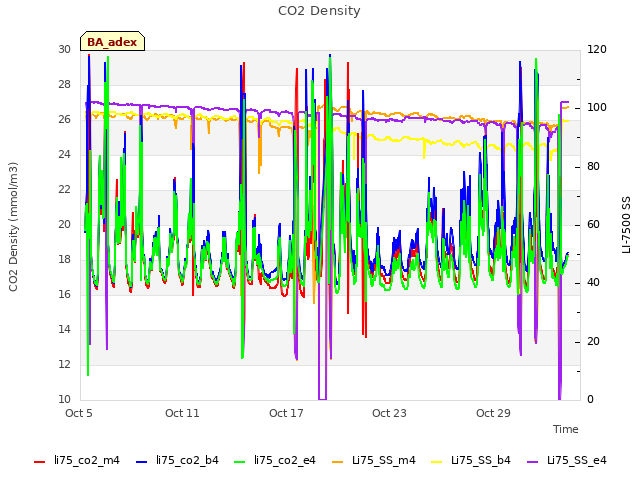The height and width of the screenshot is (480, 640).
Task: Toggle the Li75_SS_m4 legend entry
Action: click(x=374, y=461)
